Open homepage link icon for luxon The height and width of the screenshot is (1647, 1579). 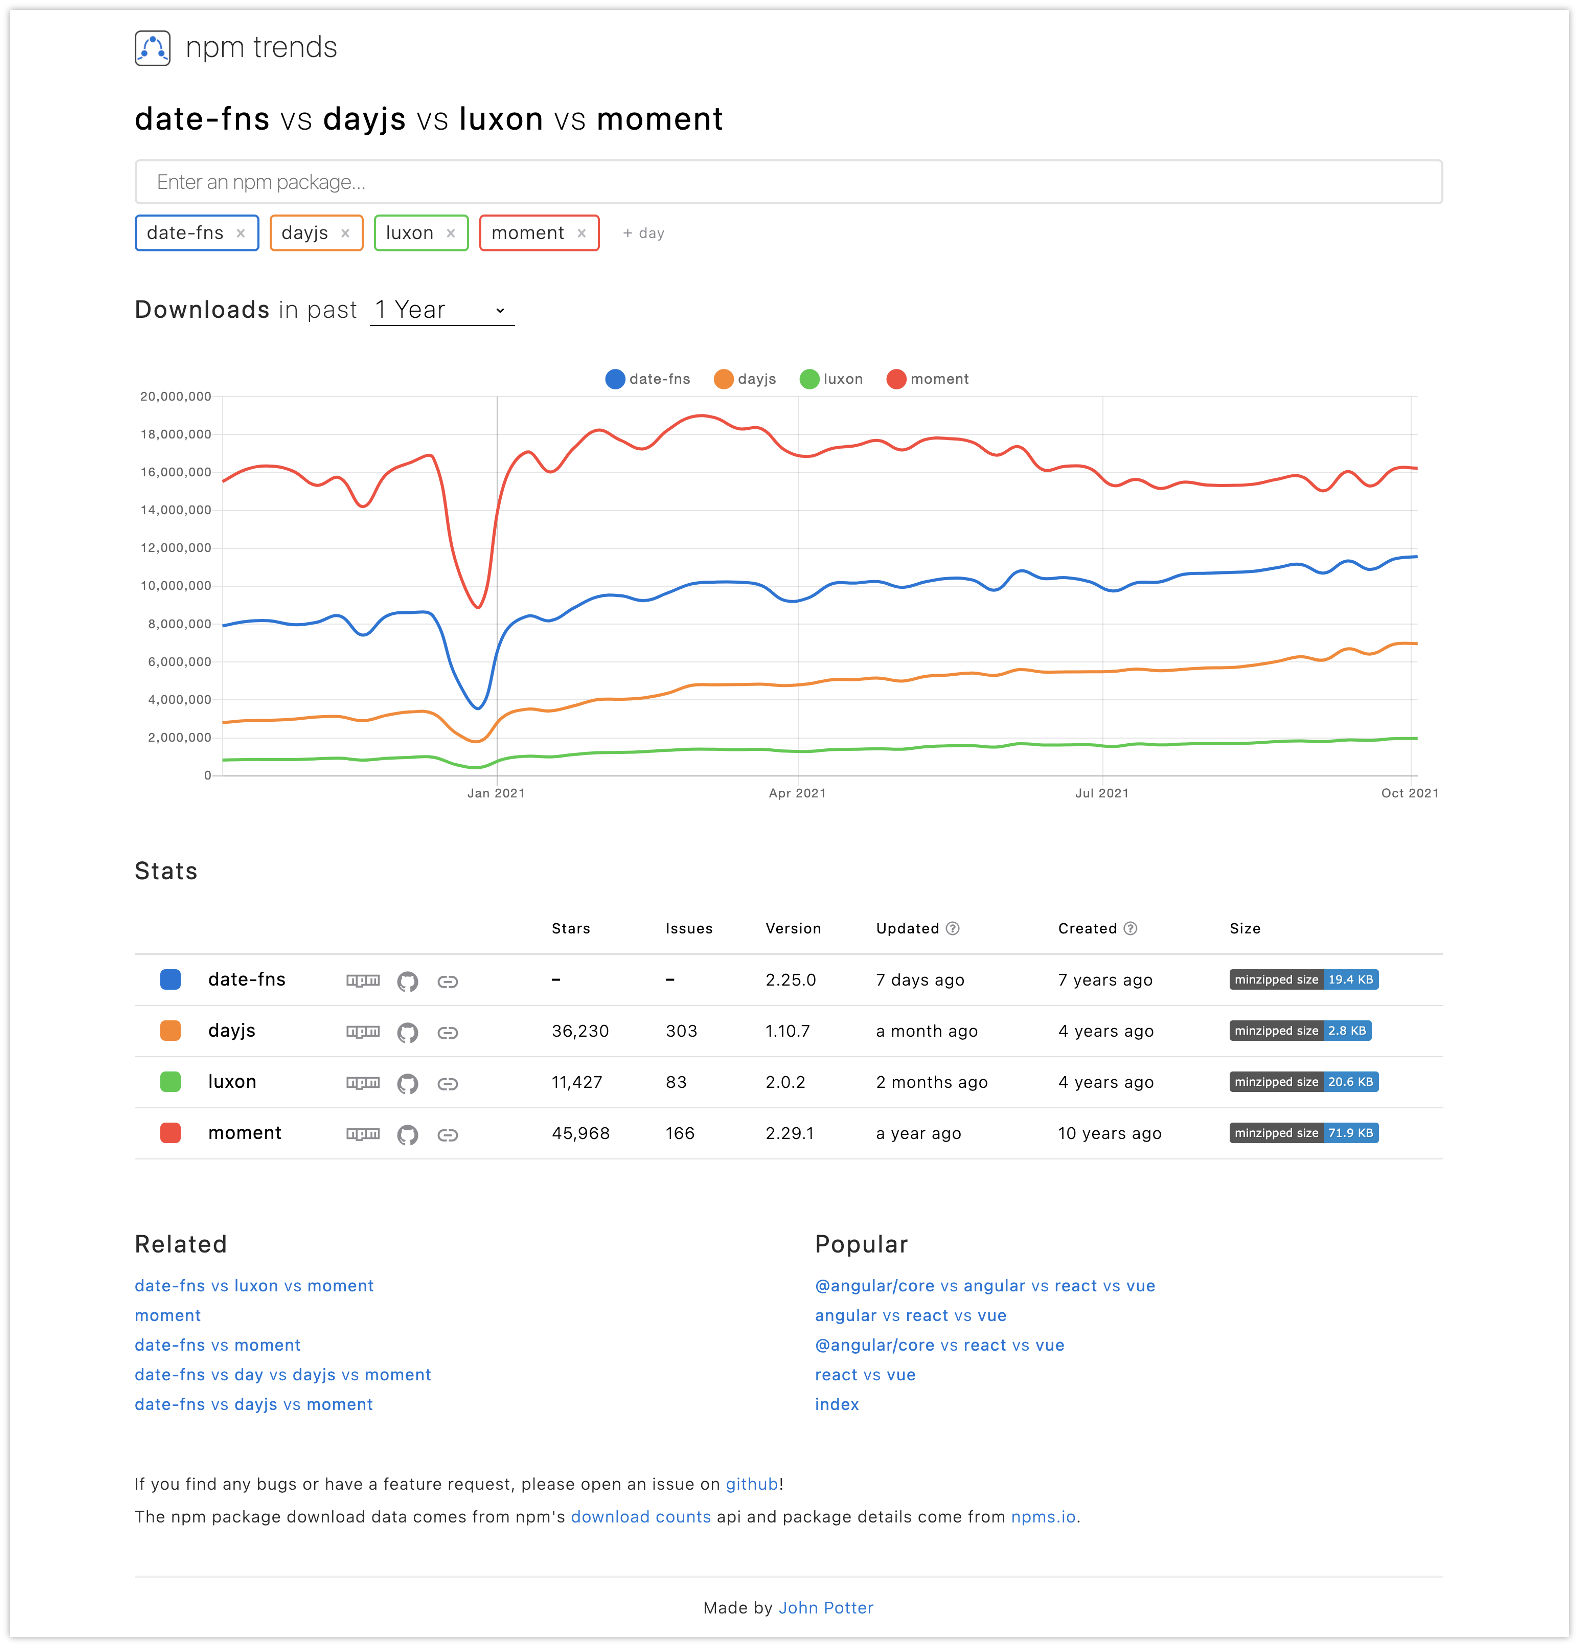click(x=448, y=1084)
